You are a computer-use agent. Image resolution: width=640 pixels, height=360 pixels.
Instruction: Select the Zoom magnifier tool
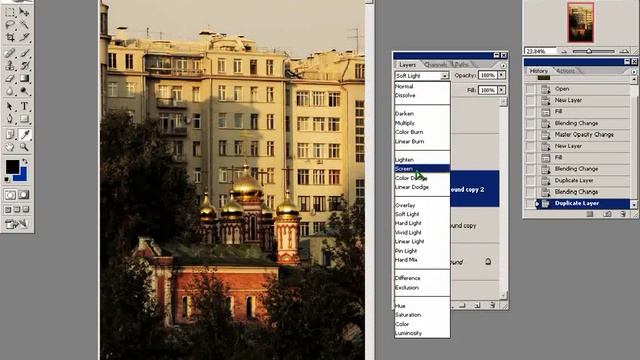click(x=24, y=147)
